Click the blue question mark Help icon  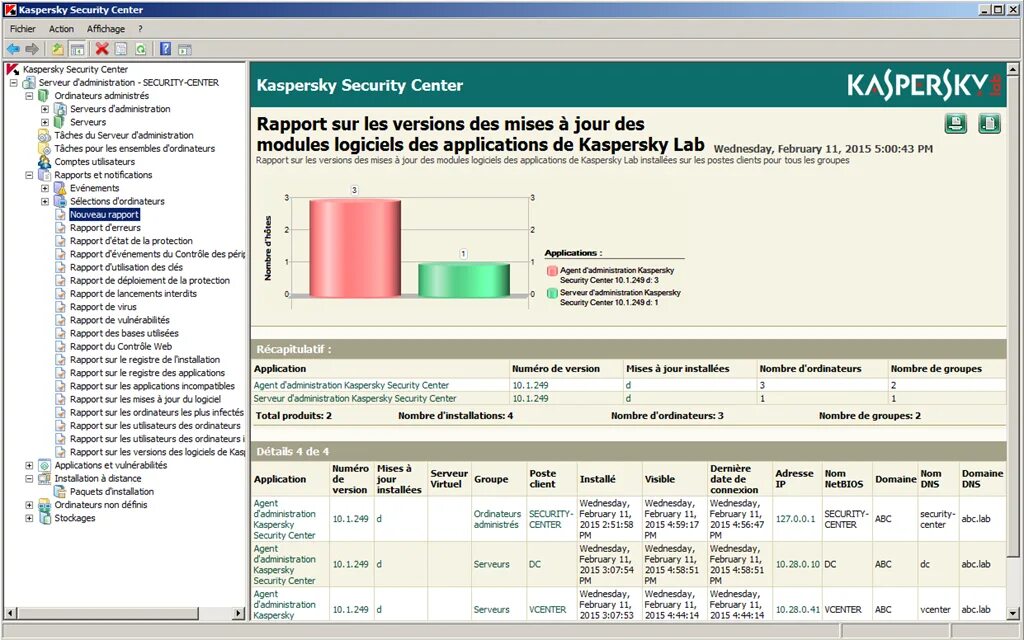pos(165,49)
